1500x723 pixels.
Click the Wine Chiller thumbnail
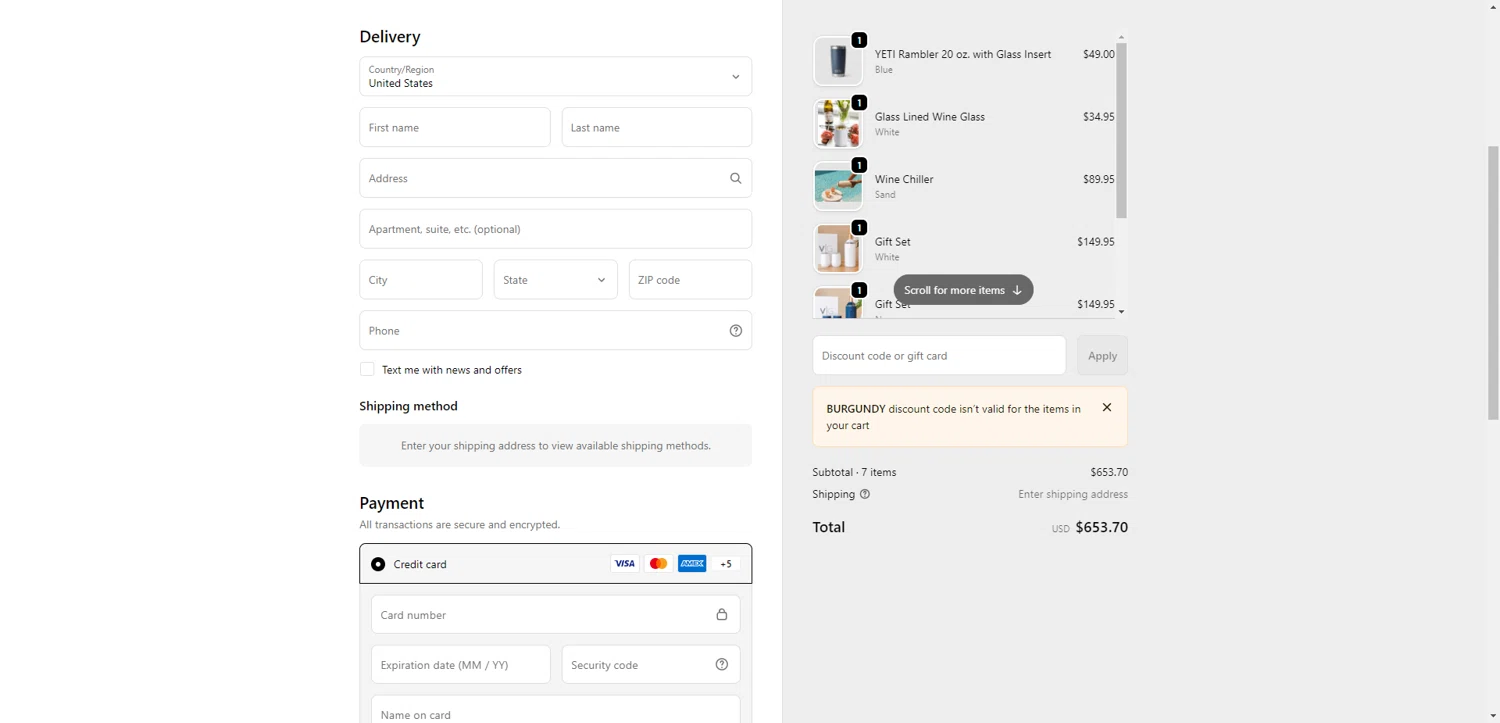[838, 186]
